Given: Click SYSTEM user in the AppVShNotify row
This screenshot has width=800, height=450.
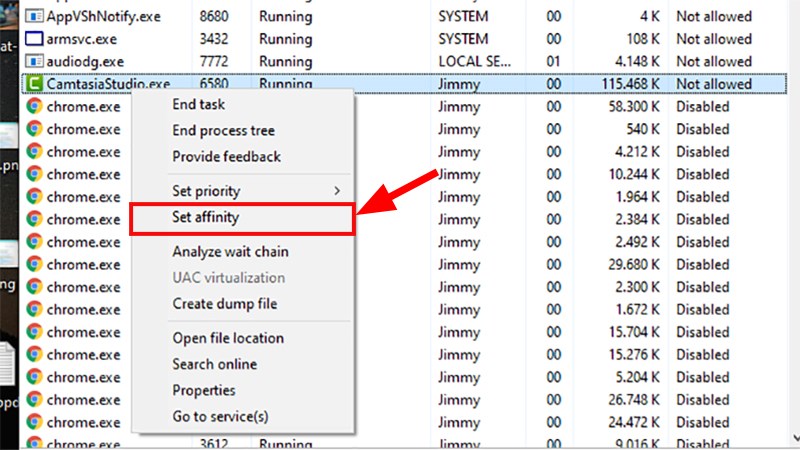Looking at the screenshot, I should coord(463,16).
